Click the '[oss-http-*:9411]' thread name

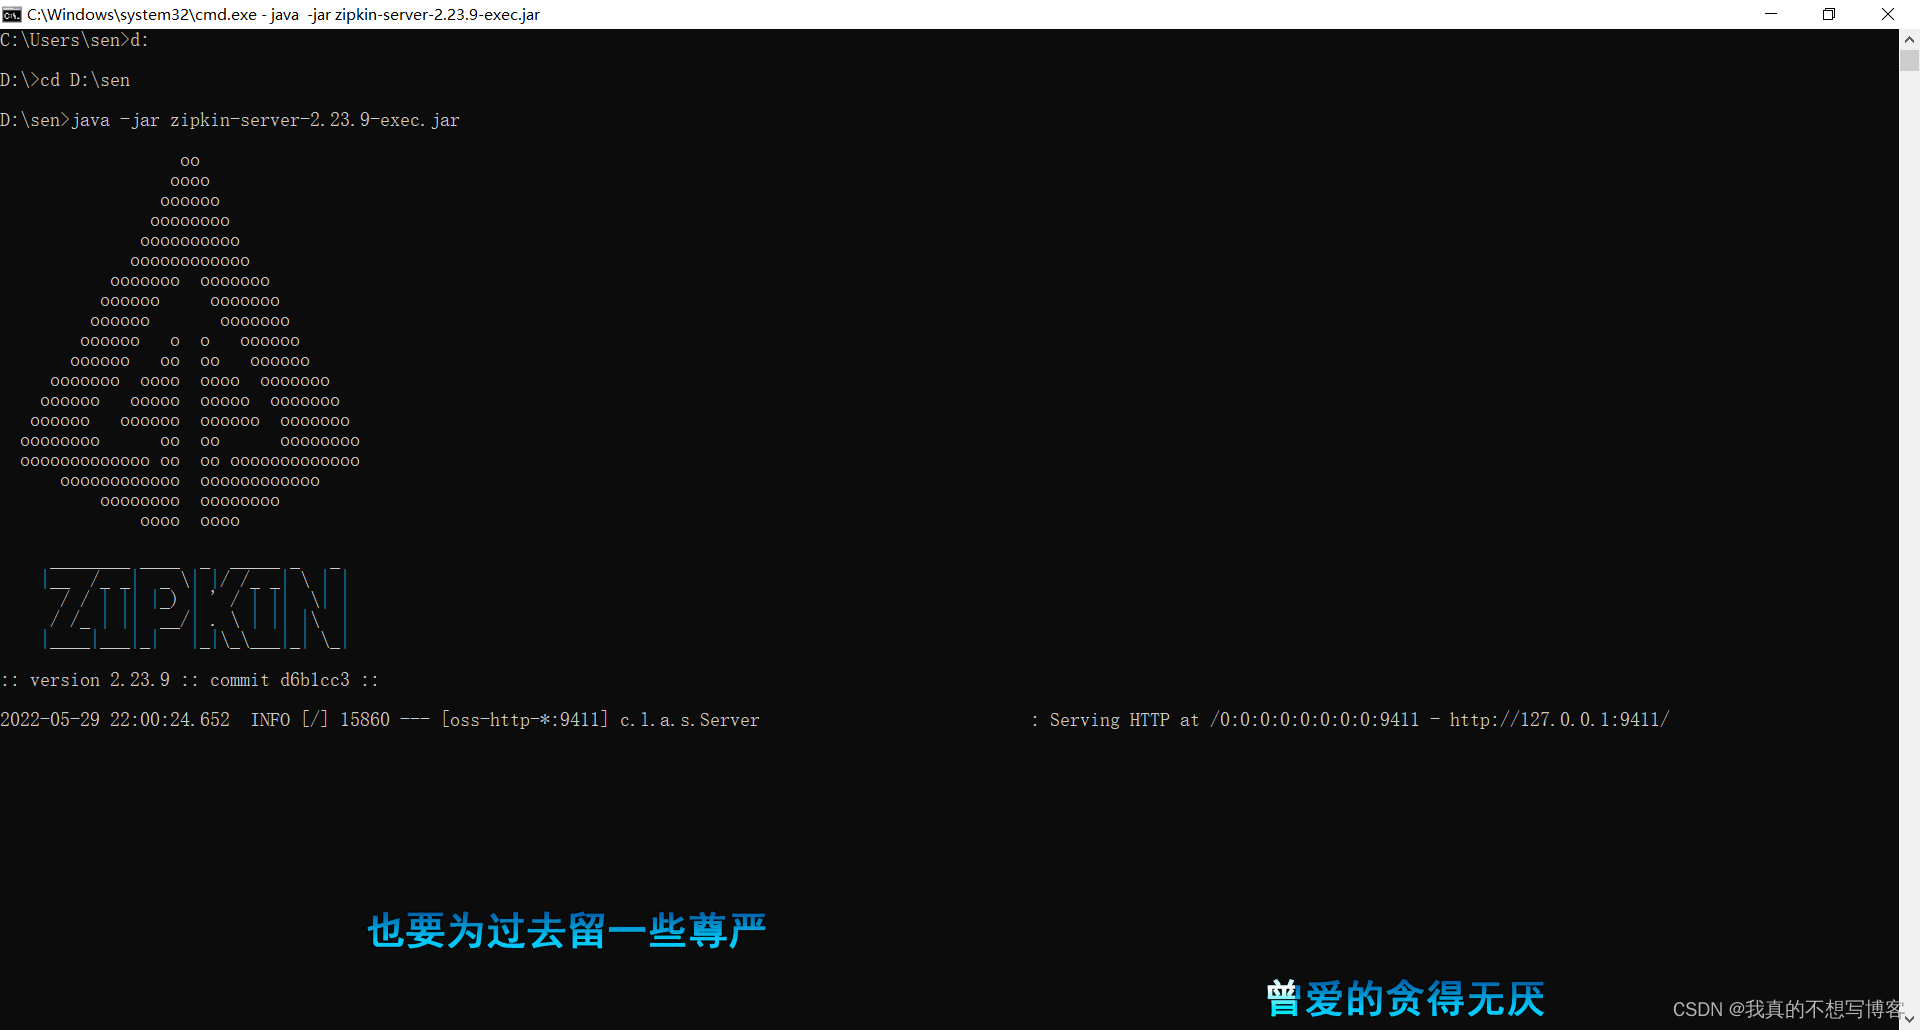pos(525,720)
